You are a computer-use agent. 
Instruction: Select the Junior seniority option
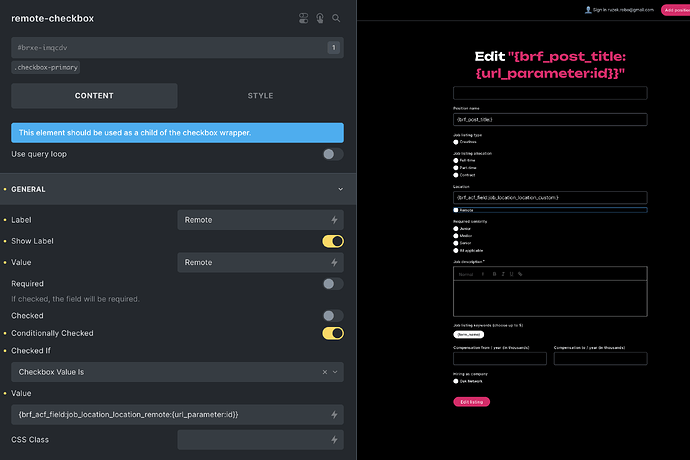(x=456, y=228)
